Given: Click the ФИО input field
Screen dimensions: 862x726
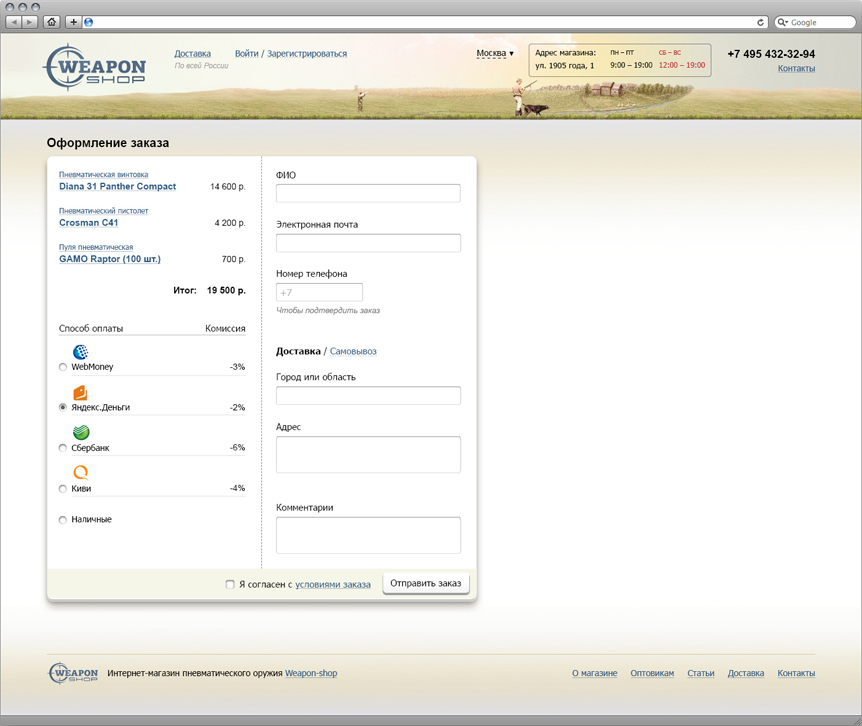Looking at the screenshot, I should (x=368, y=193).
